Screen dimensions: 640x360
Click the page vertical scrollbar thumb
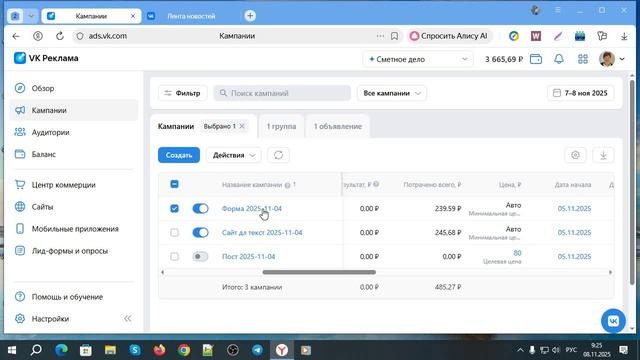point(632,182)
